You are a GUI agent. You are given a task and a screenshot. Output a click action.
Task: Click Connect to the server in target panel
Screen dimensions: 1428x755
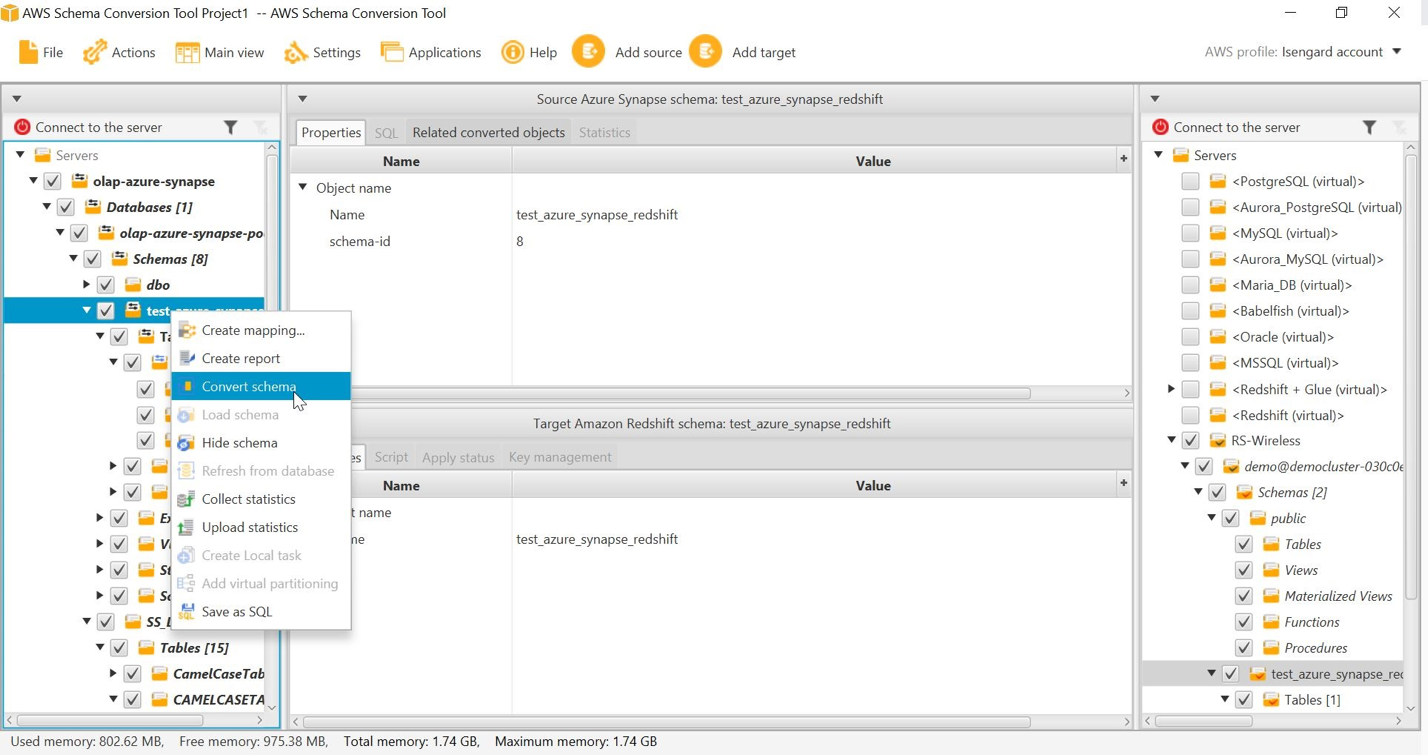[x=1237, y=127]
